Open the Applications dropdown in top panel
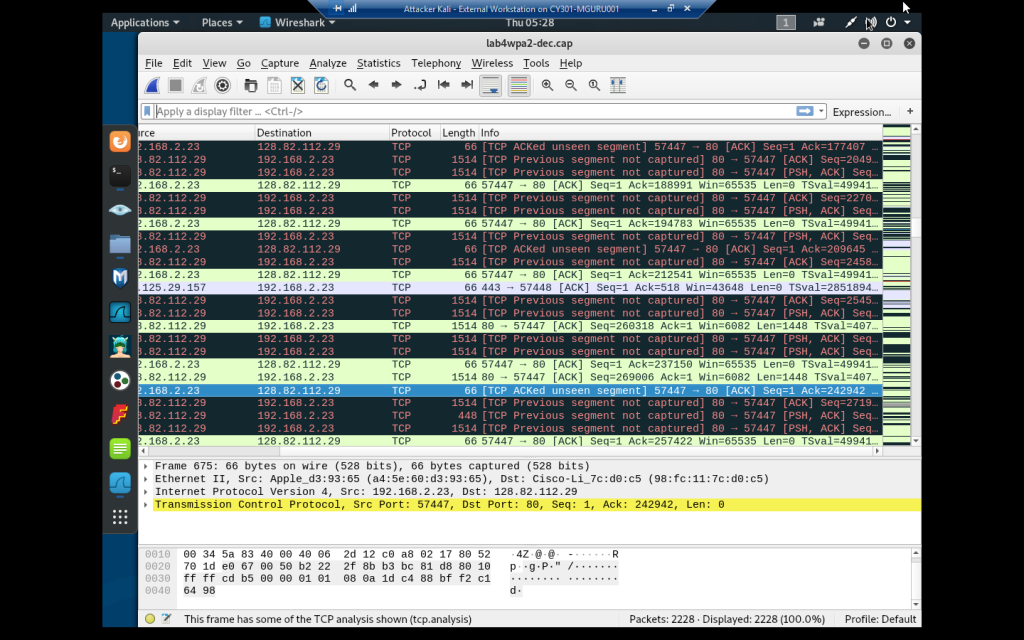The width and height of the screenshot is (1024, 640). [x=145, y=22]
